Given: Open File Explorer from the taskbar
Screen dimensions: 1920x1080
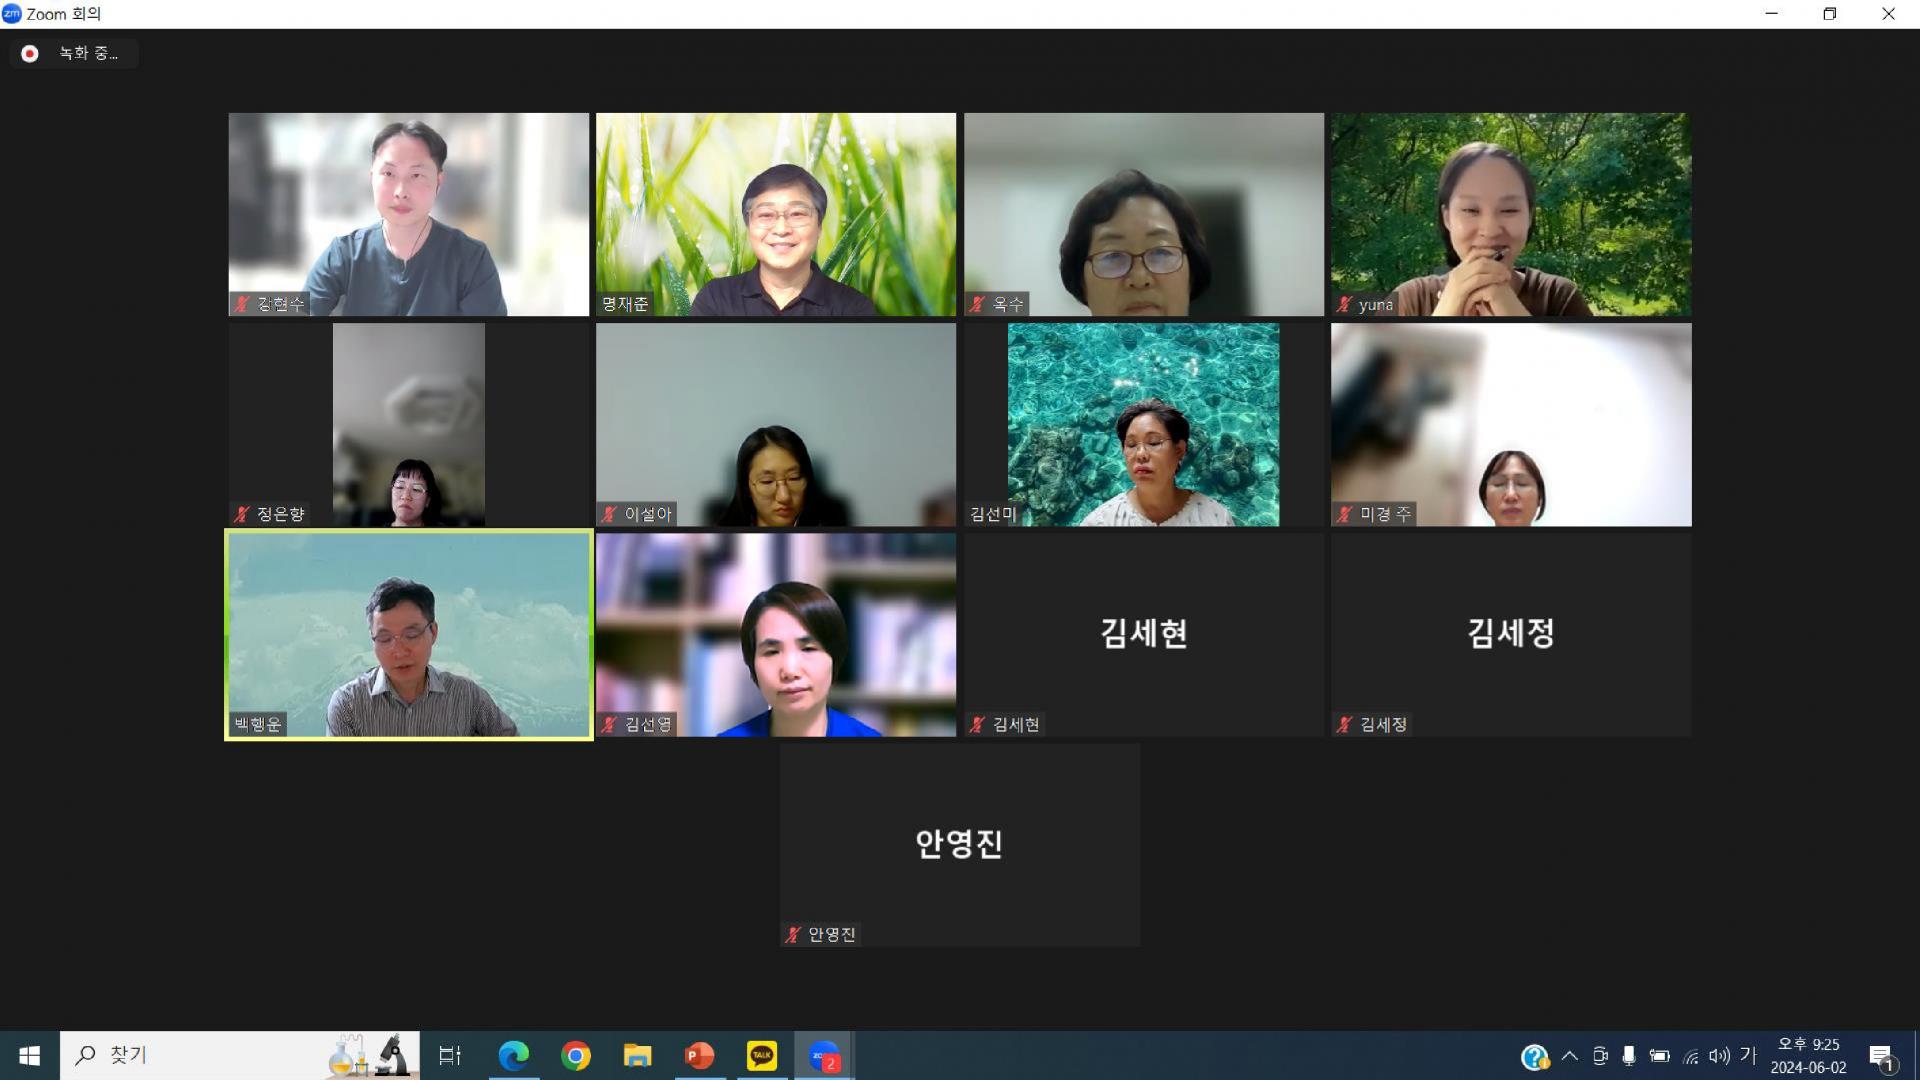Looking at the screenshot, I should [637, 1055].
